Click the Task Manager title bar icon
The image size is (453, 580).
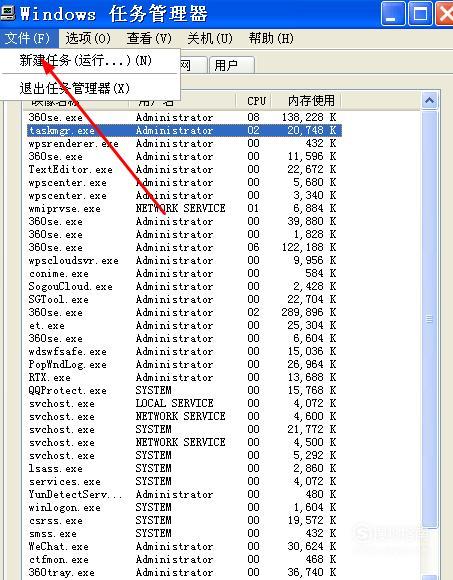8,12
